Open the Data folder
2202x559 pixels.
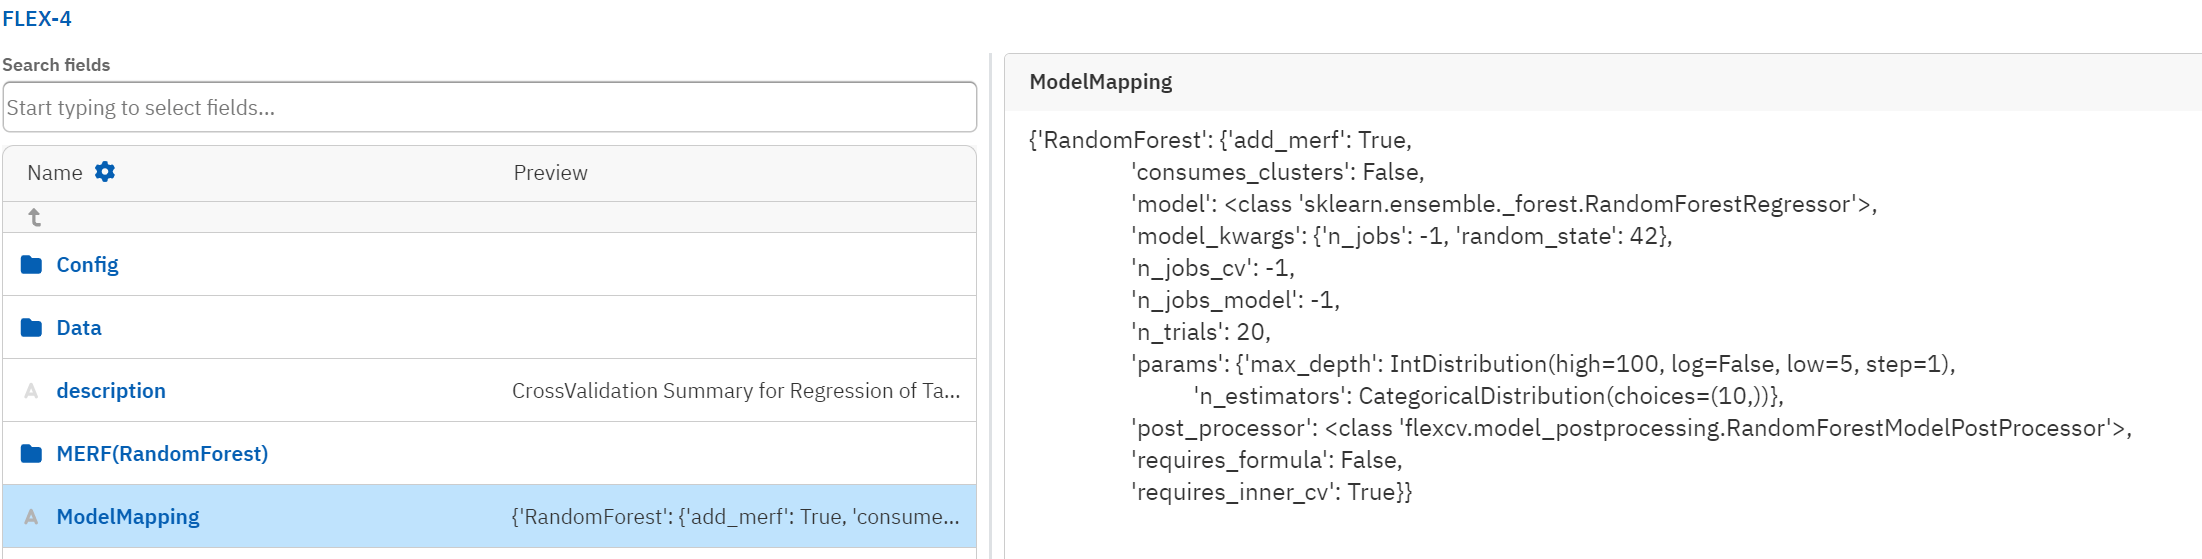pos(79,328)
